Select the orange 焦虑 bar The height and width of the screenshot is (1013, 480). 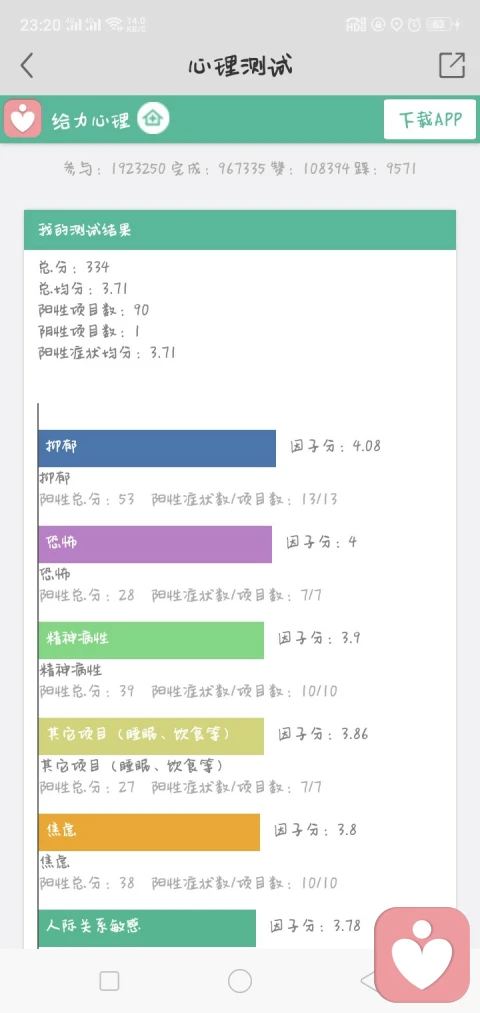[149, 832]
